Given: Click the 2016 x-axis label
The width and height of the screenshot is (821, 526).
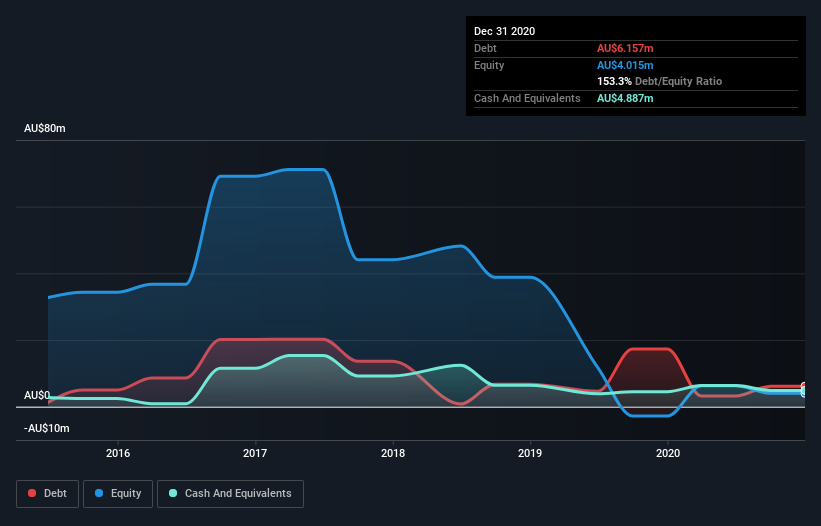Looking at the screenshot, I should coord(118,453).
